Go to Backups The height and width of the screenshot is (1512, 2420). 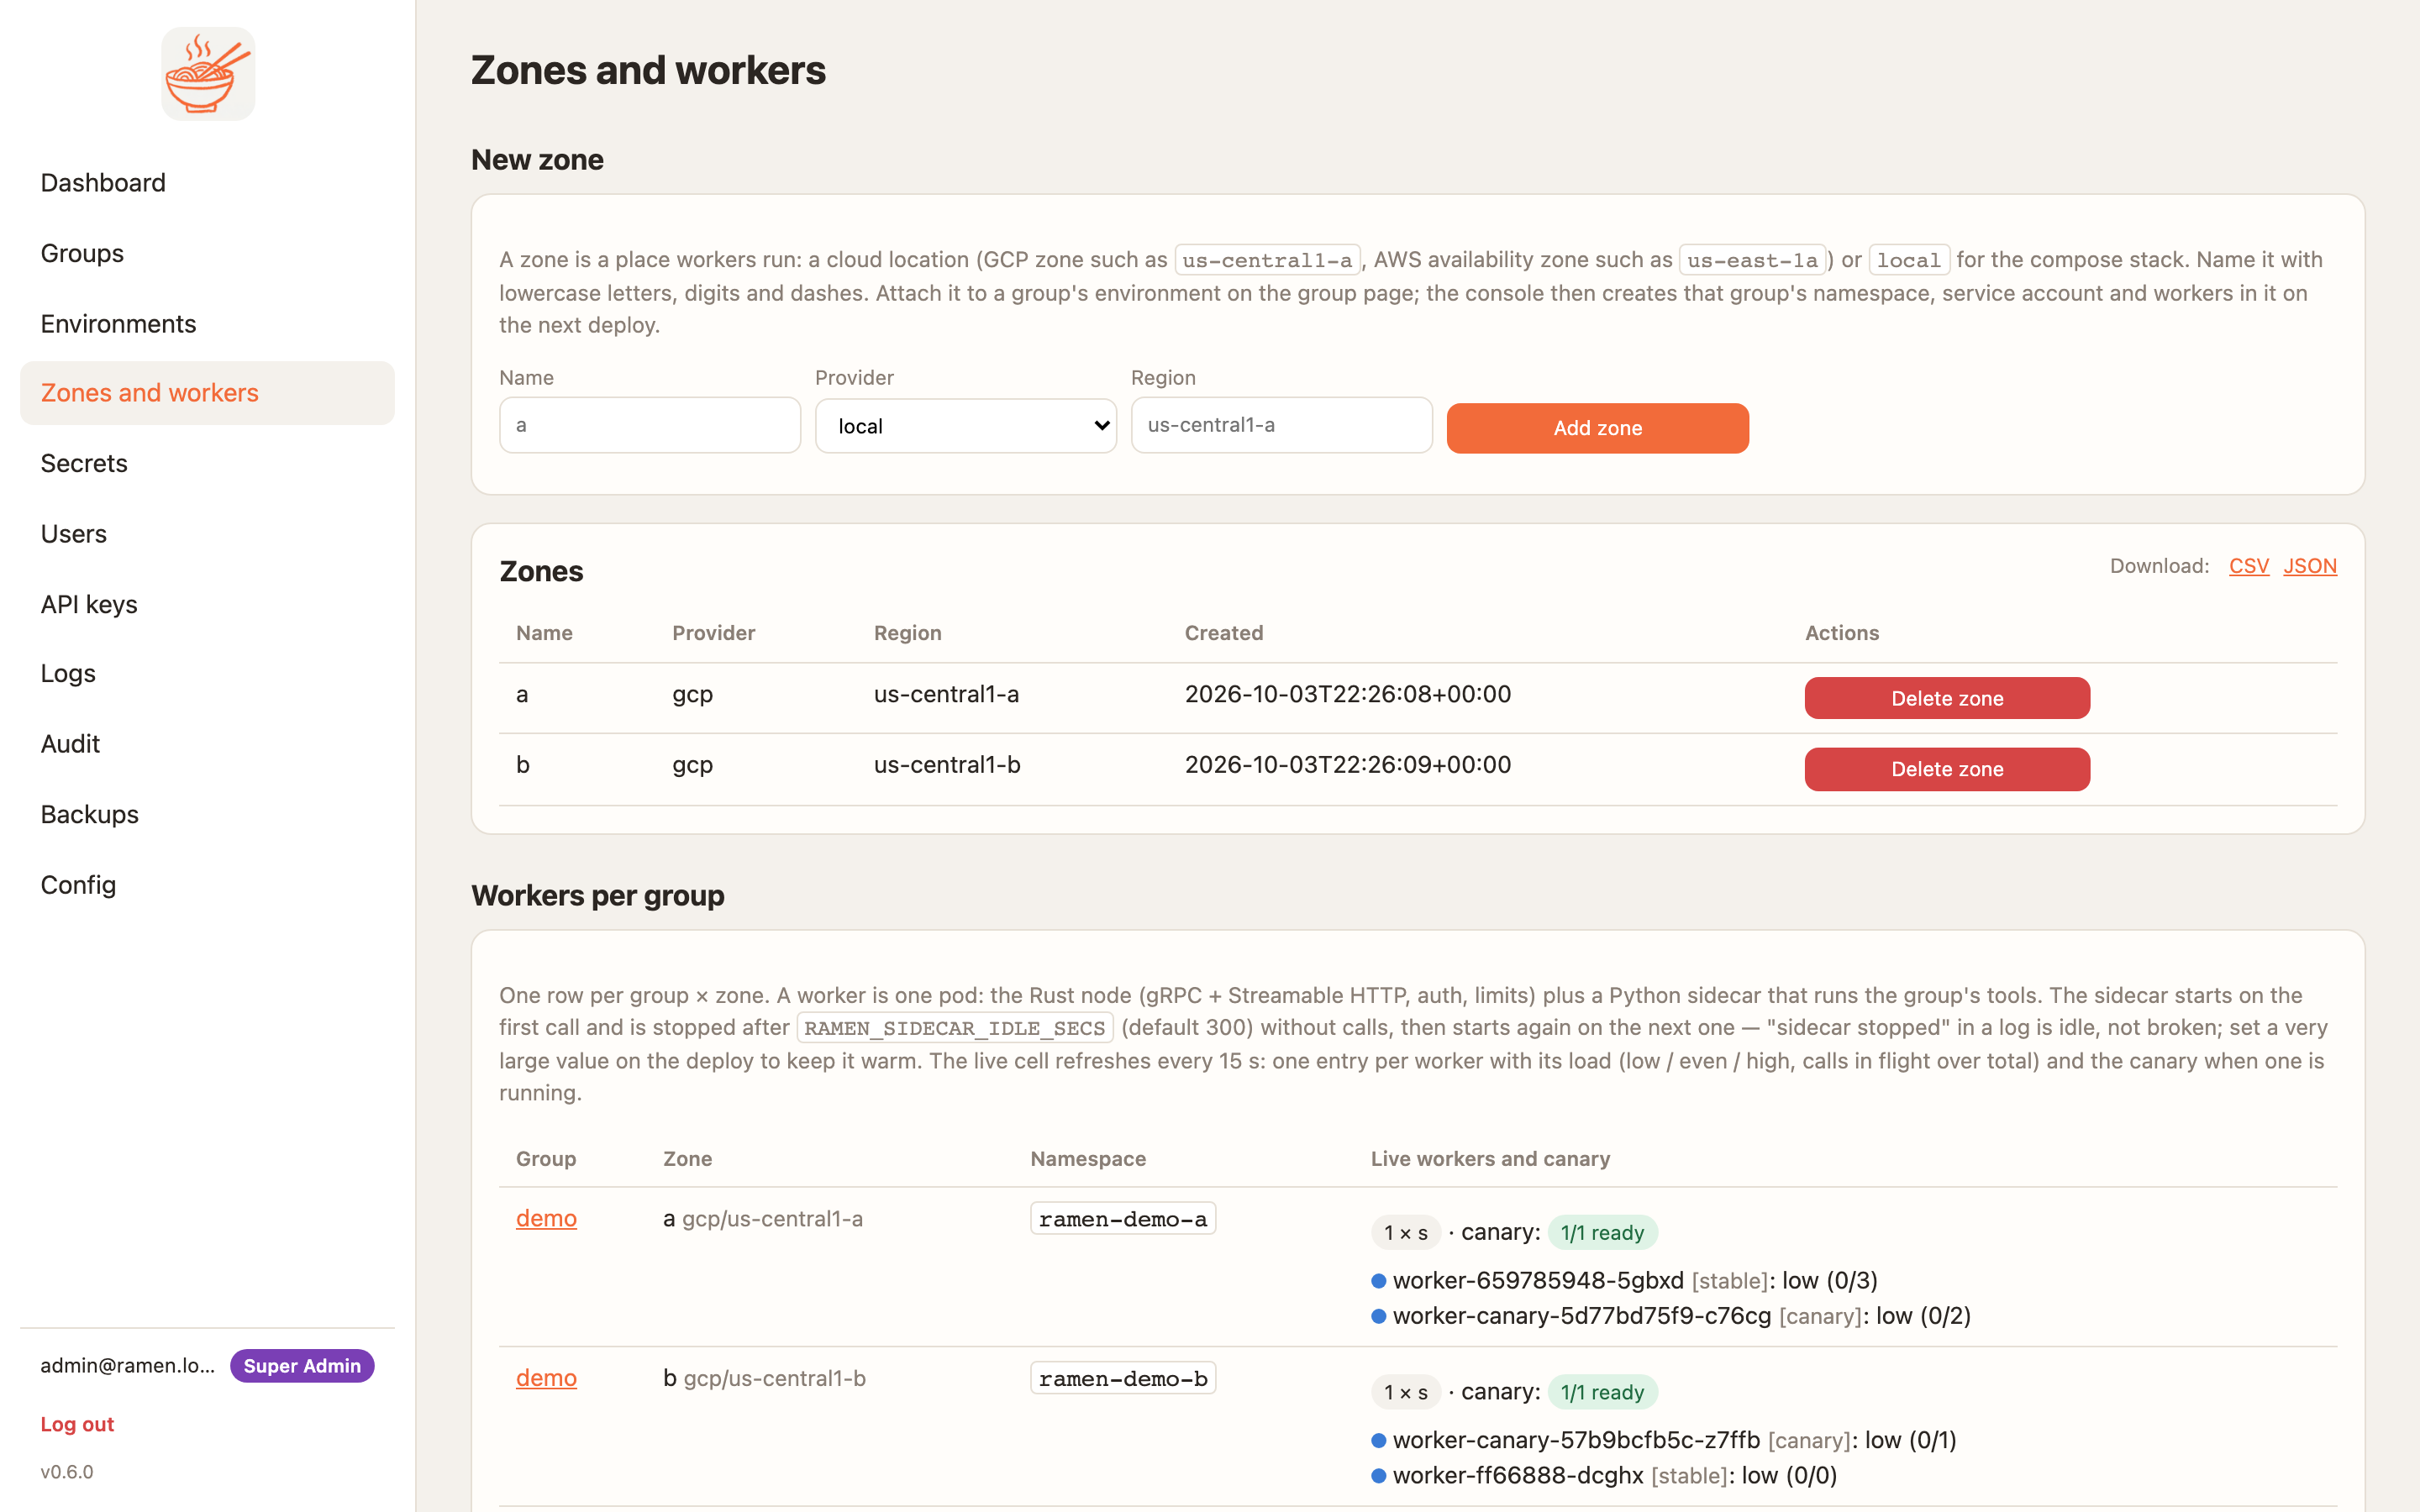click(x=90, y=814)
